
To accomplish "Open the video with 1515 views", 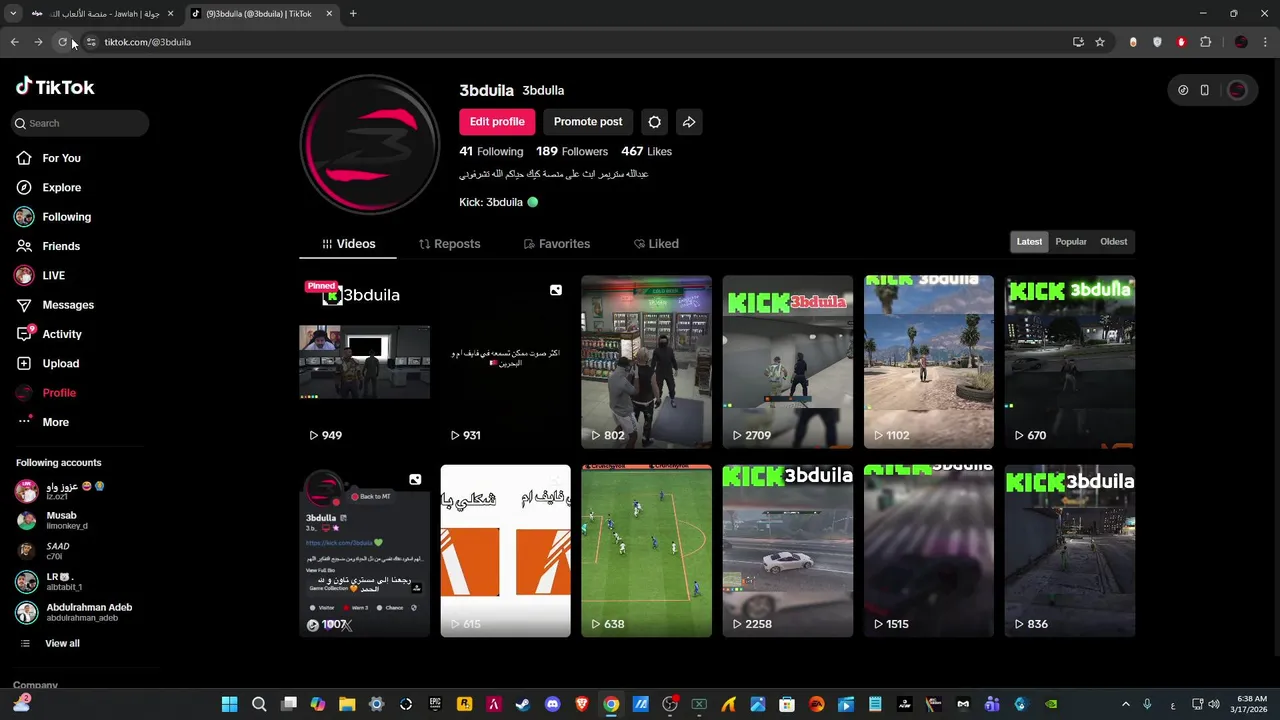I will click(929, 551).
